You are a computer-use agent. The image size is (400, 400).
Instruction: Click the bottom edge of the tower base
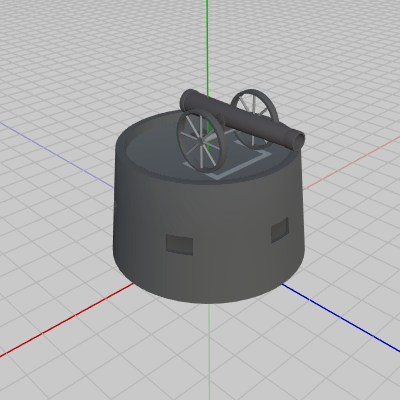[208, 302]
